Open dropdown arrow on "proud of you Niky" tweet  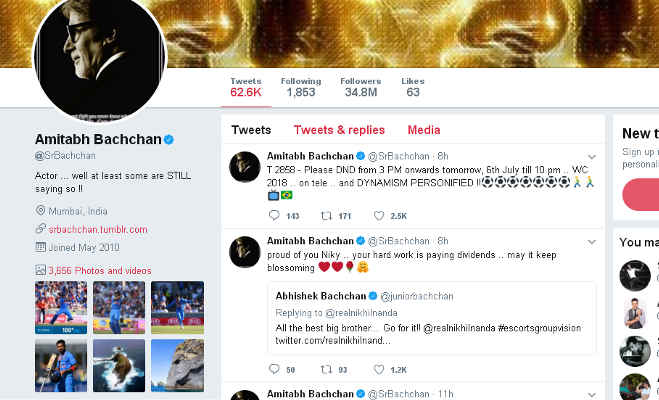[592, 241]
